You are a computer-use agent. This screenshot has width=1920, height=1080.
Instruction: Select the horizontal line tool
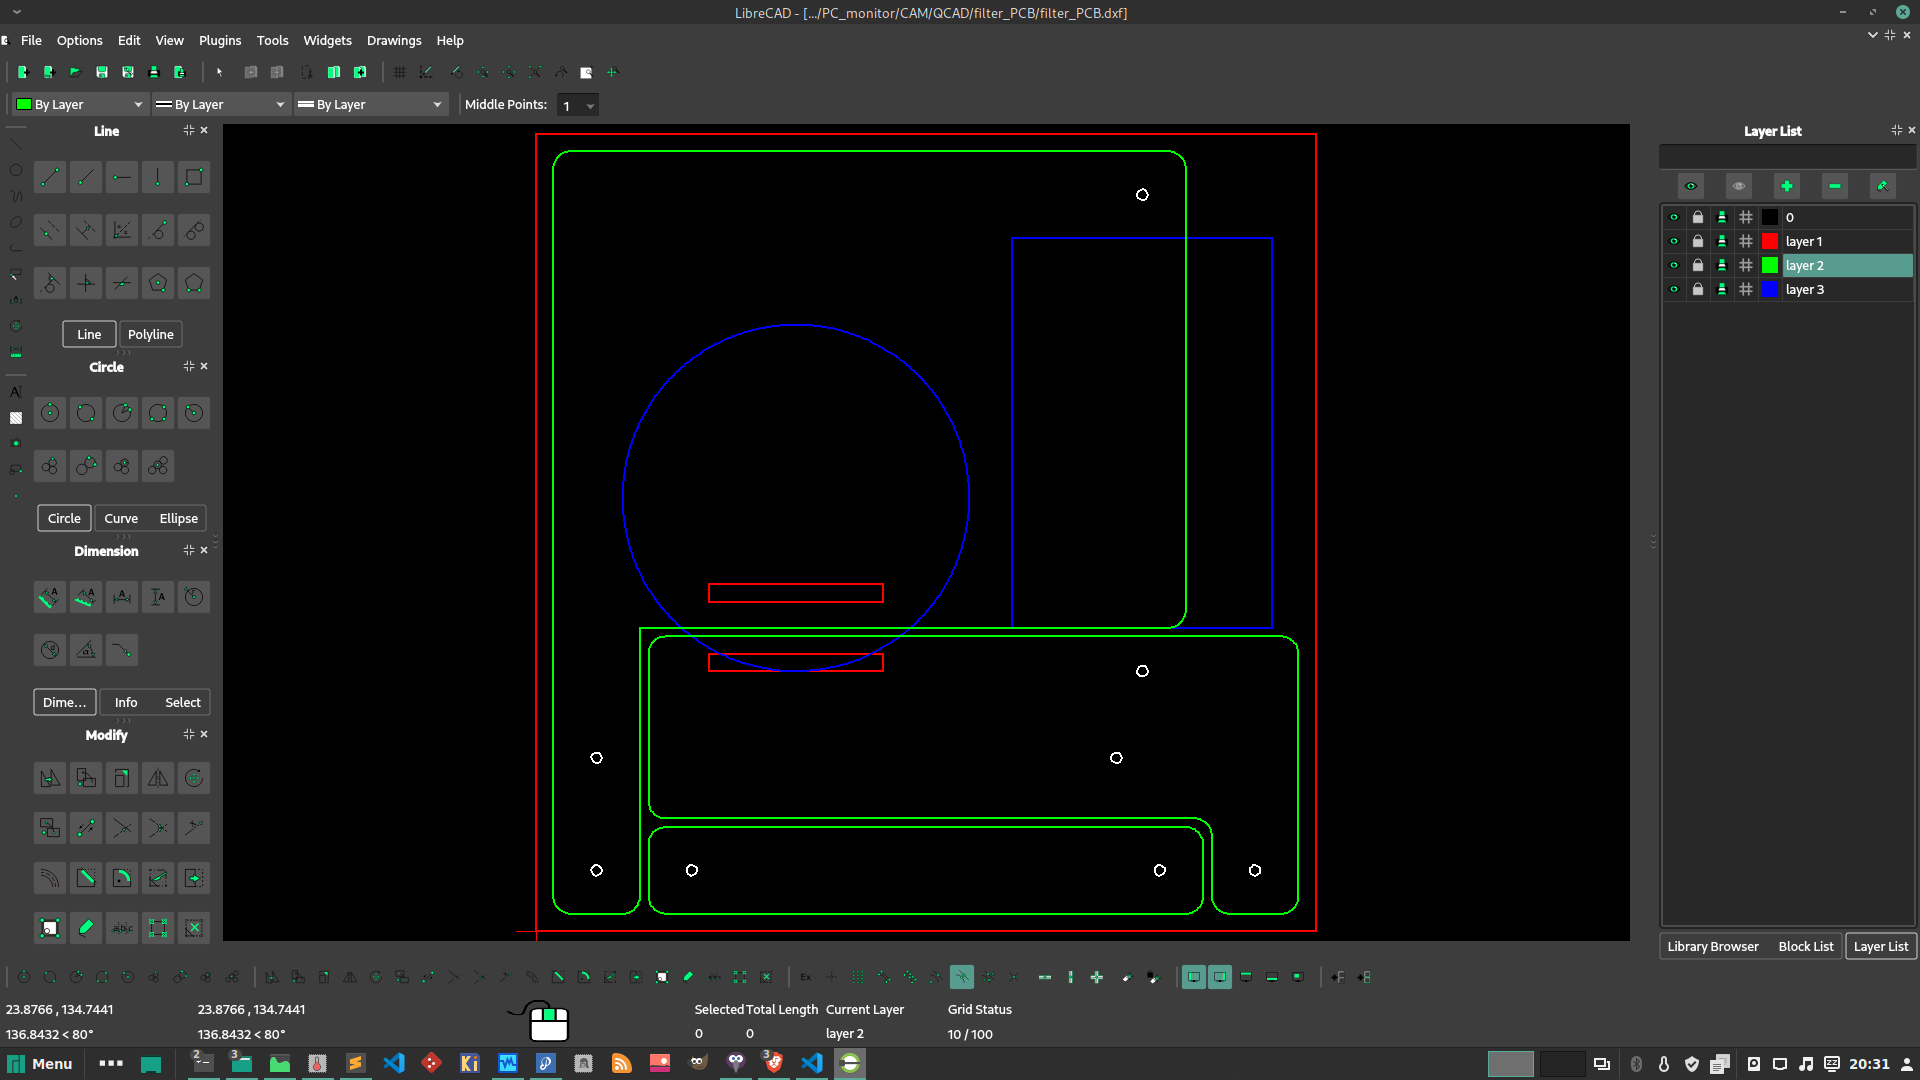click(x=122, y=178)
